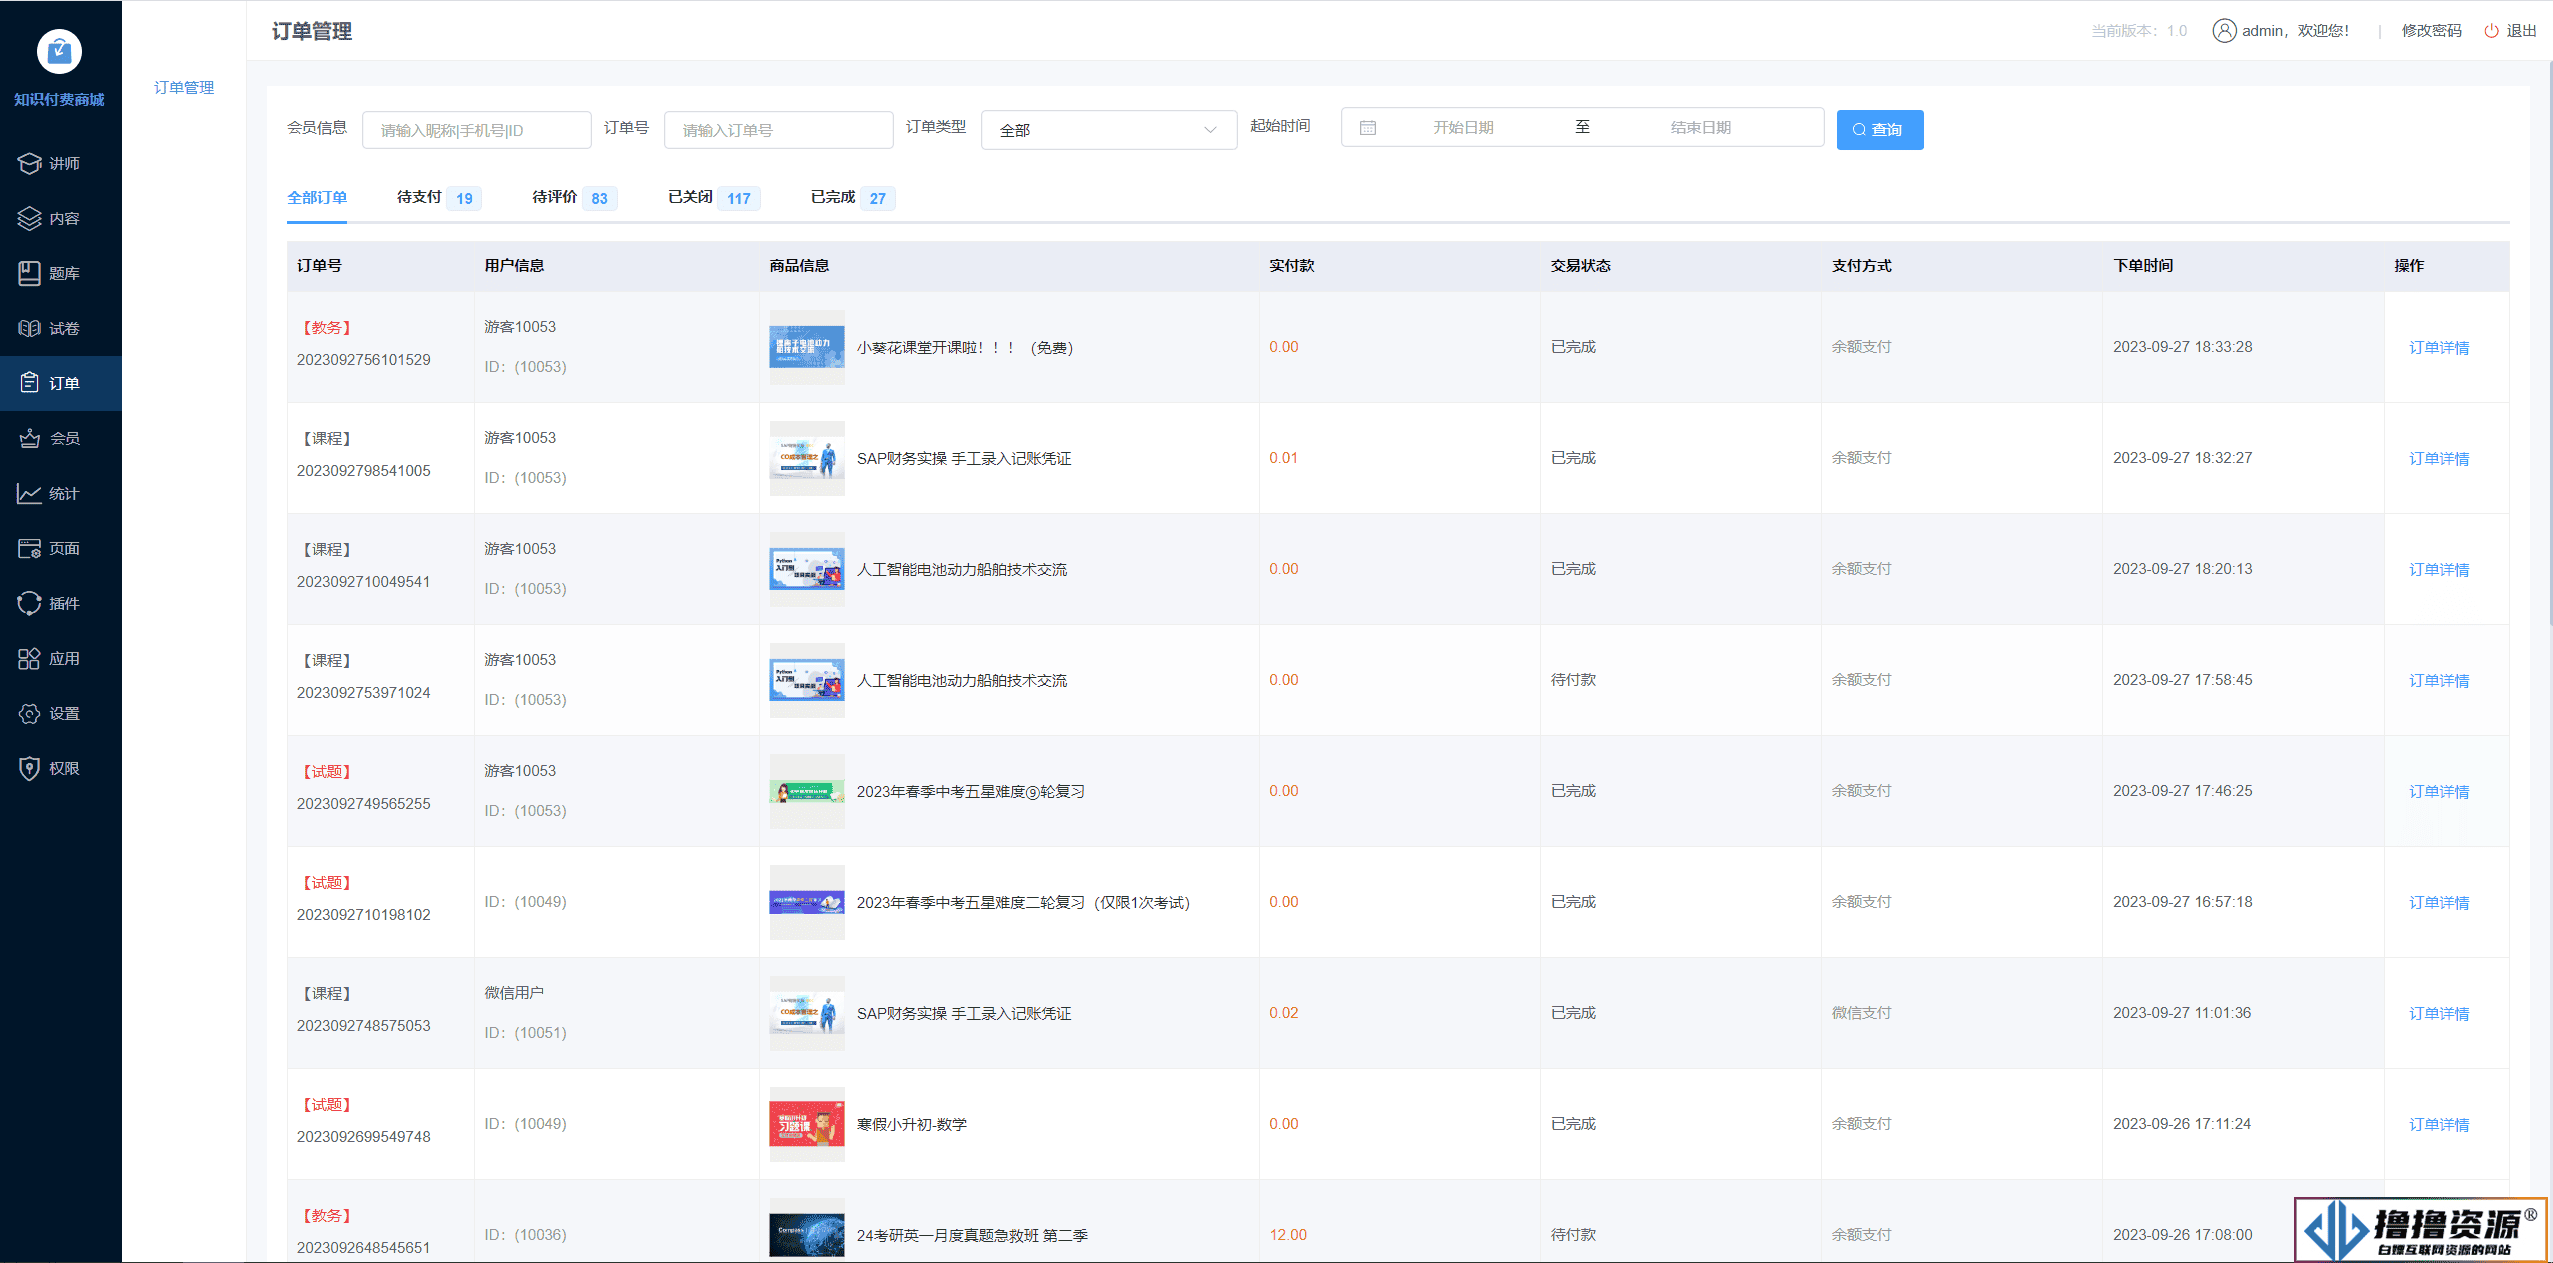
Task: Click the 知识付费商城 logo icon
Action: (x=59, y=51)
